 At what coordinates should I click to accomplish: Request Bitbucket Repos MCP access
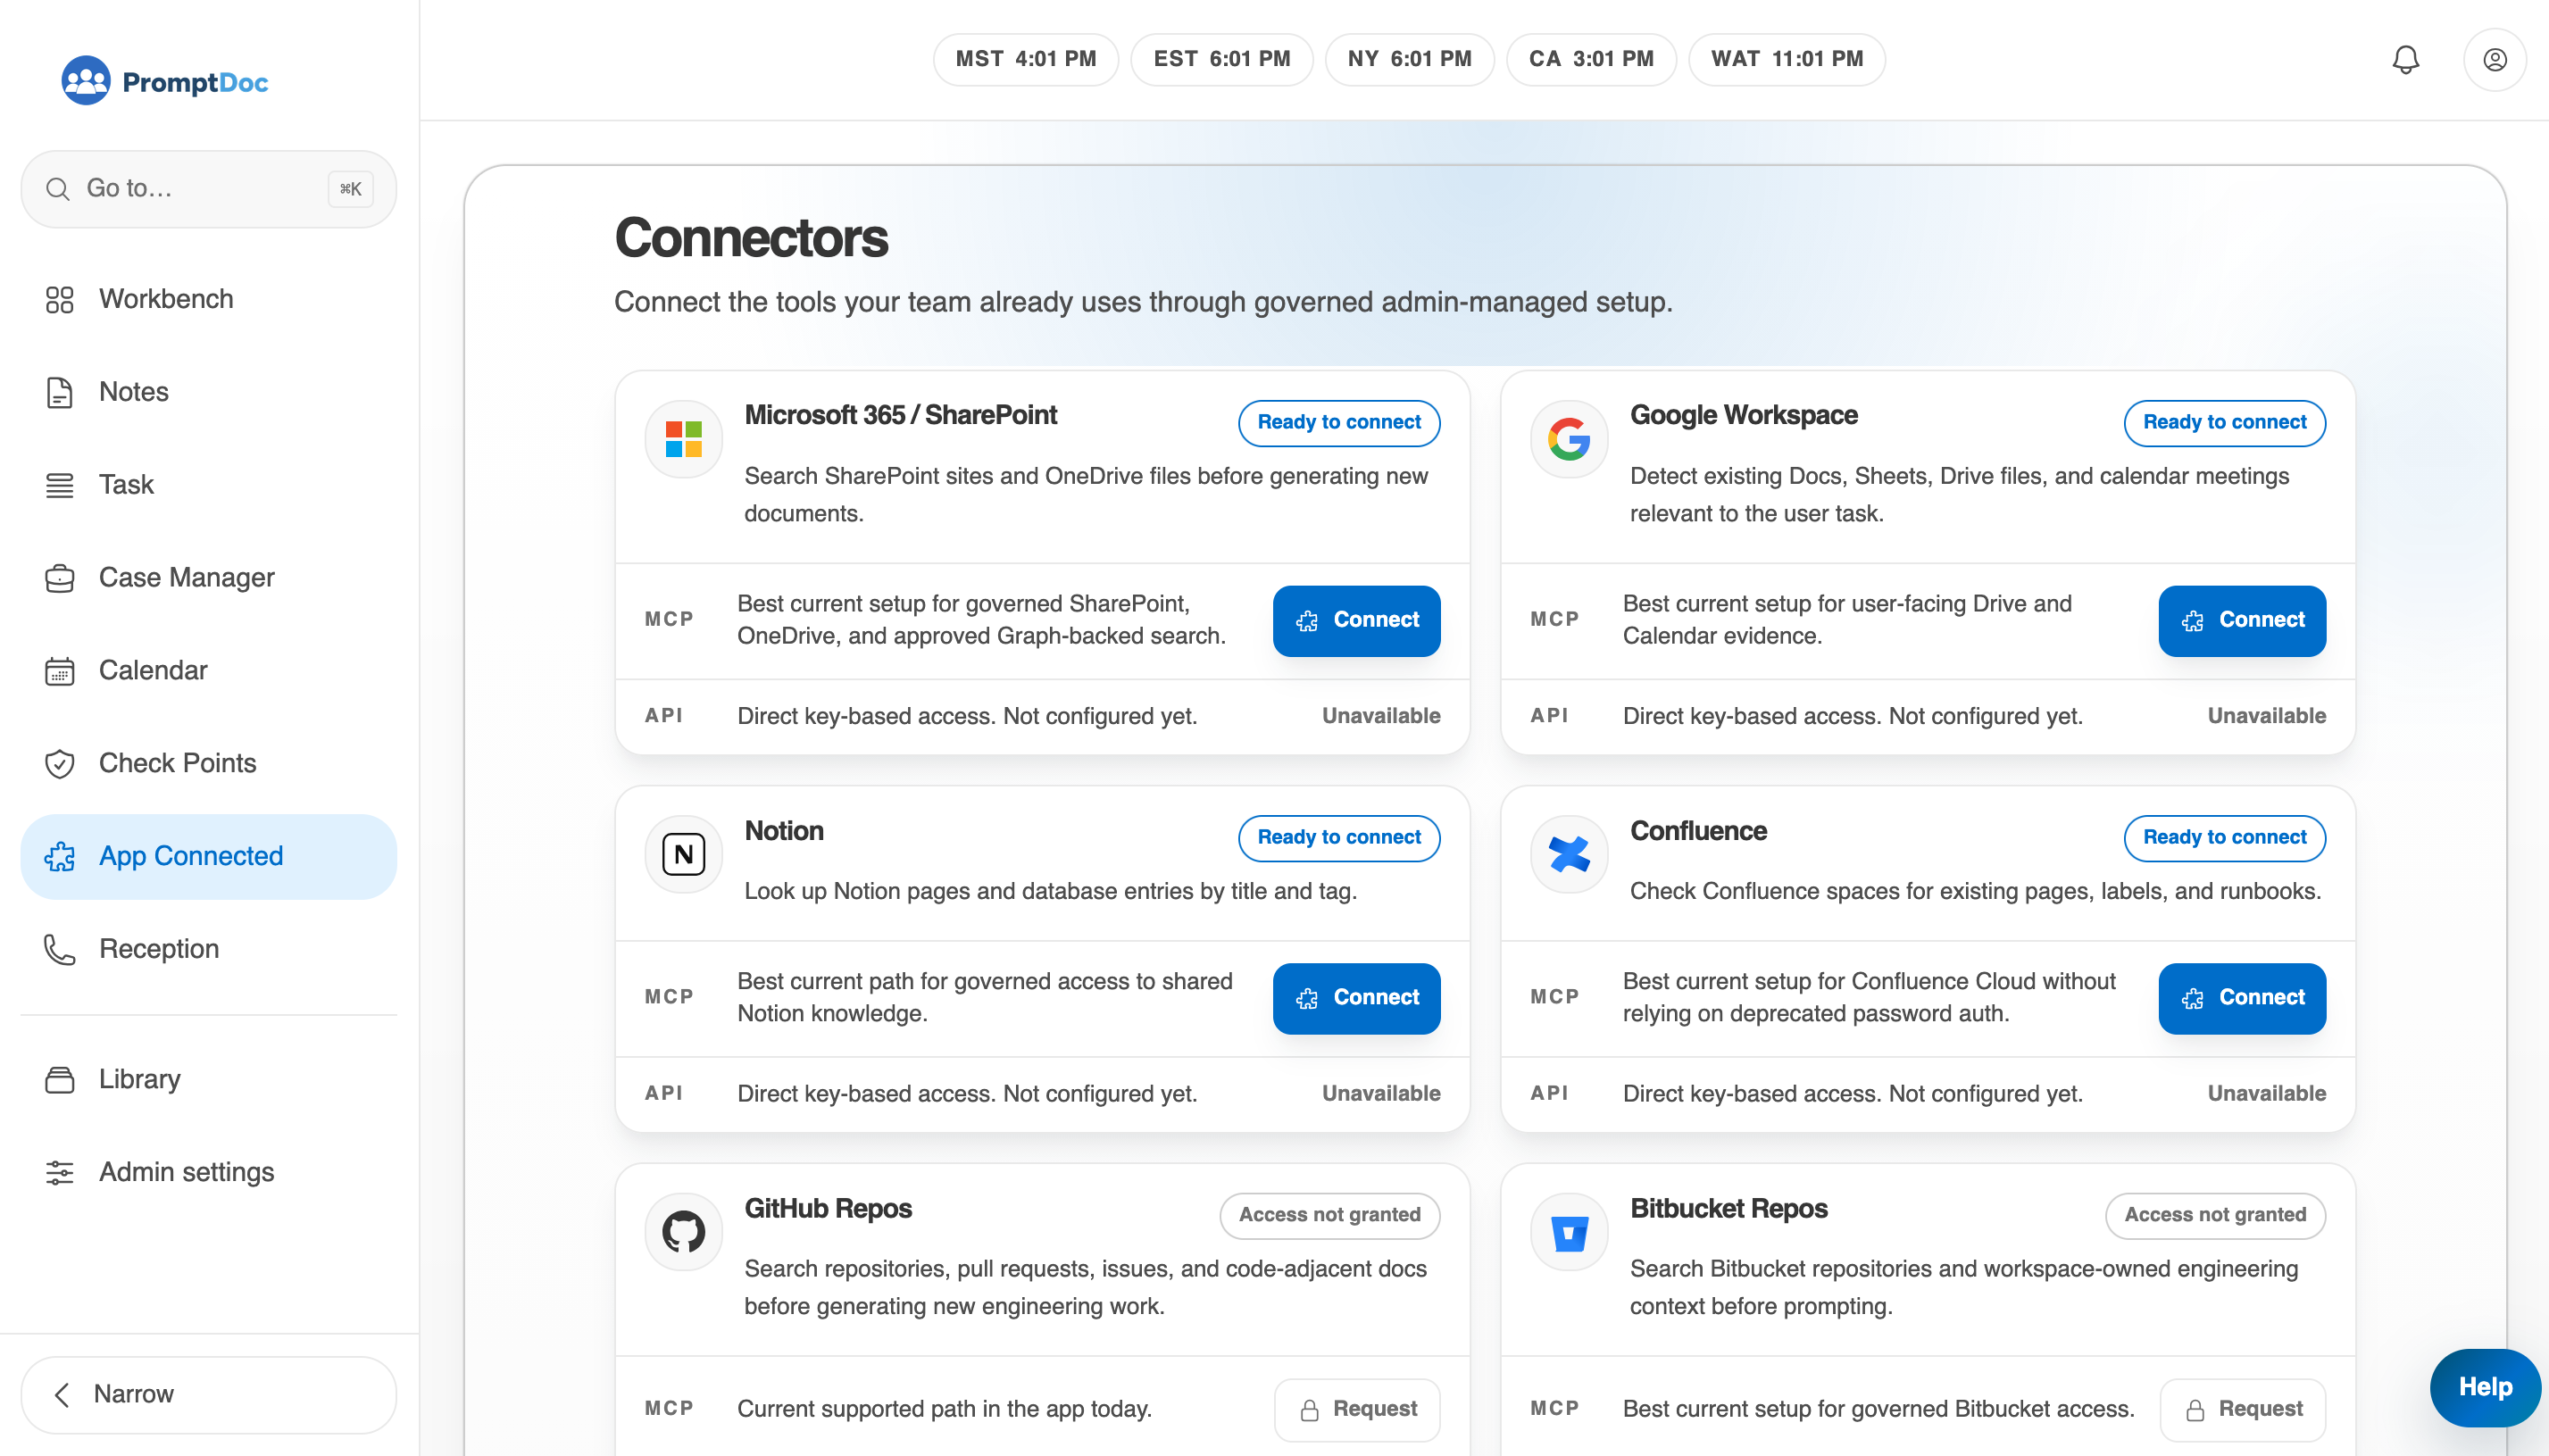[x=2242, y=1409]
